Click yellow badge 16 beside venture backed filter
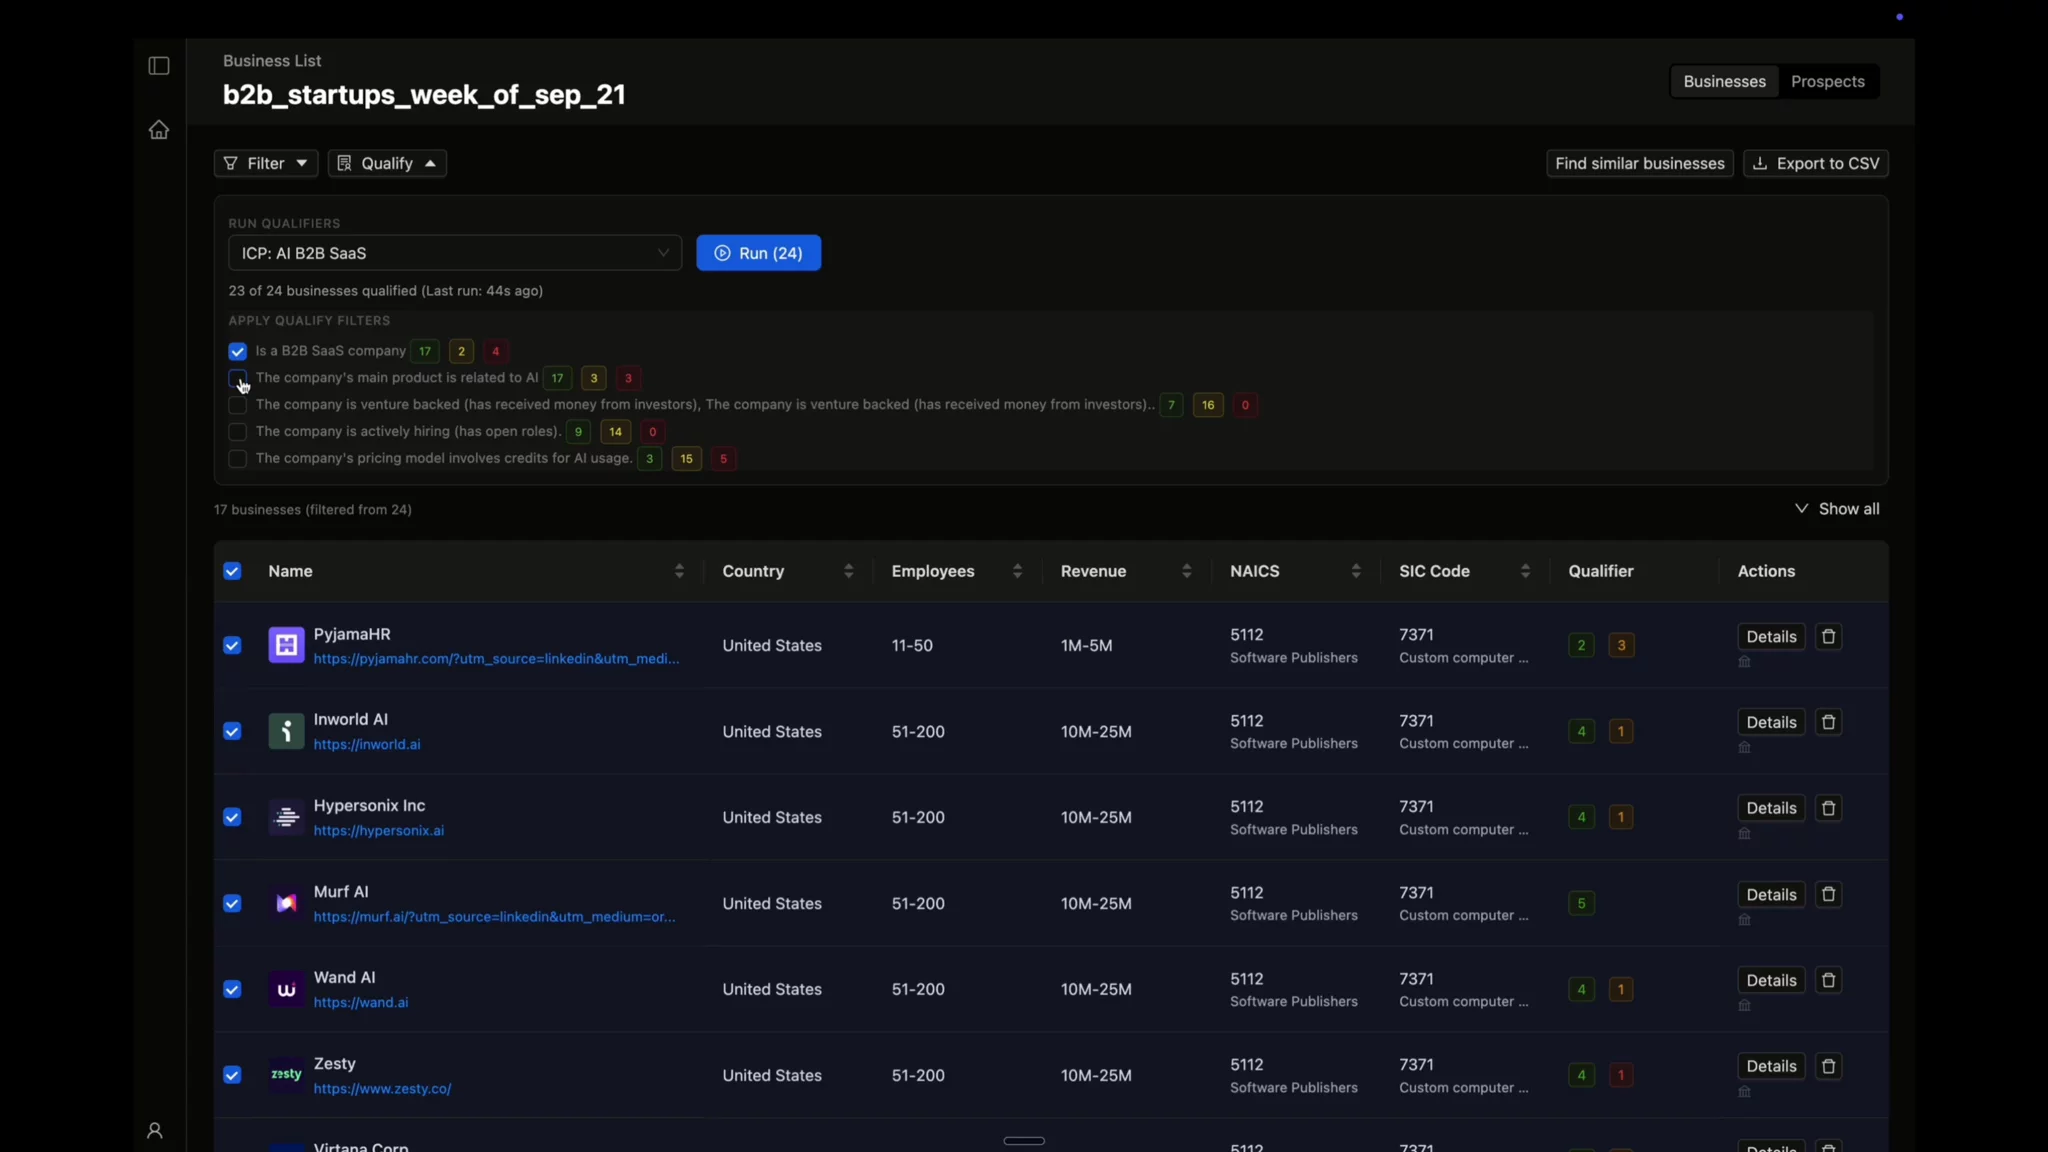 1208,405
